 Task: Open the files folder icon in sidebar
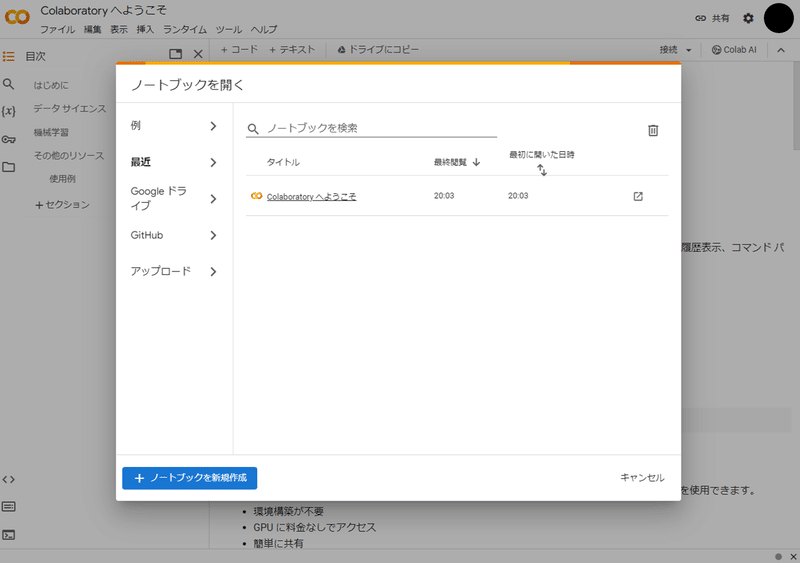(9, 167)
